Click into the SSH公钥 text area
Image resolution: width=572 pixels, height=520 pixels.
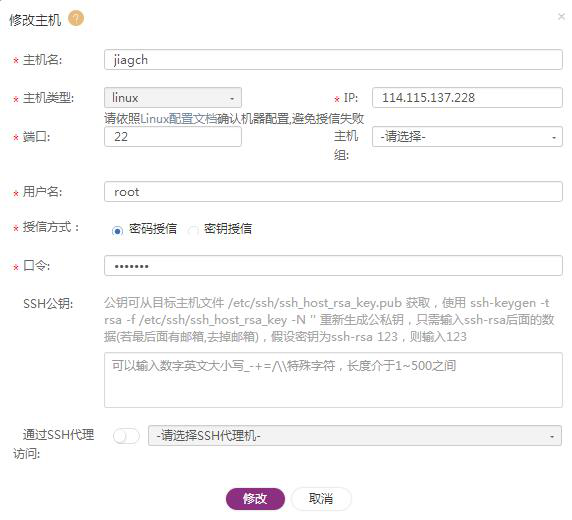pyautogui.click(x=333, y=380)
